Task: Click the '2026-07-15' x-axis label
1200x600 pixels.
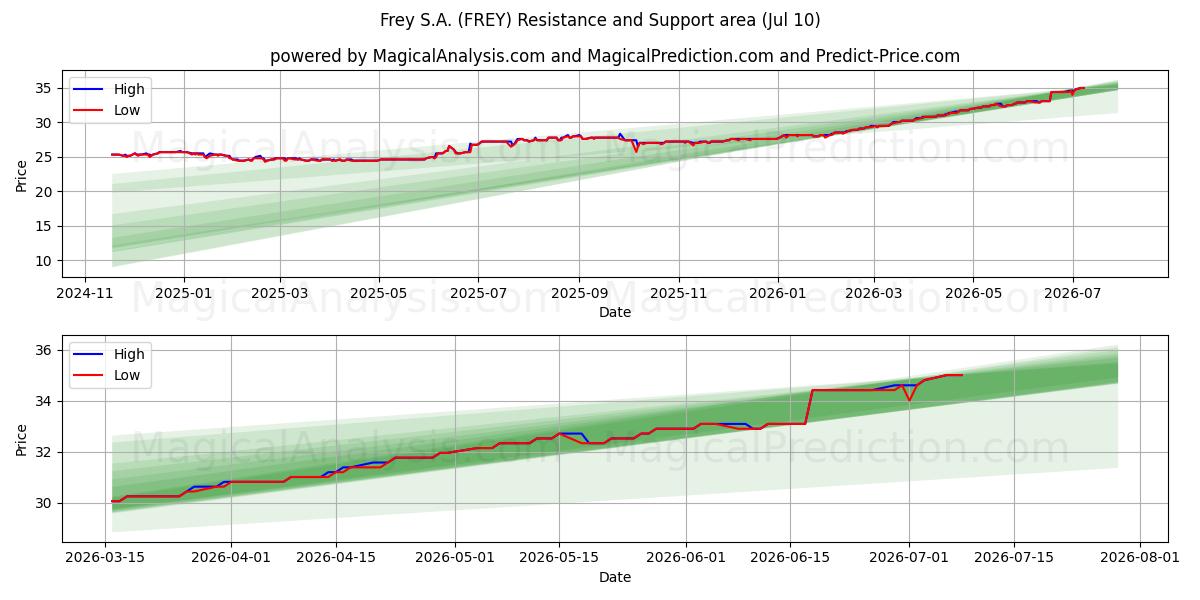Action: (x=1013, y=560)
